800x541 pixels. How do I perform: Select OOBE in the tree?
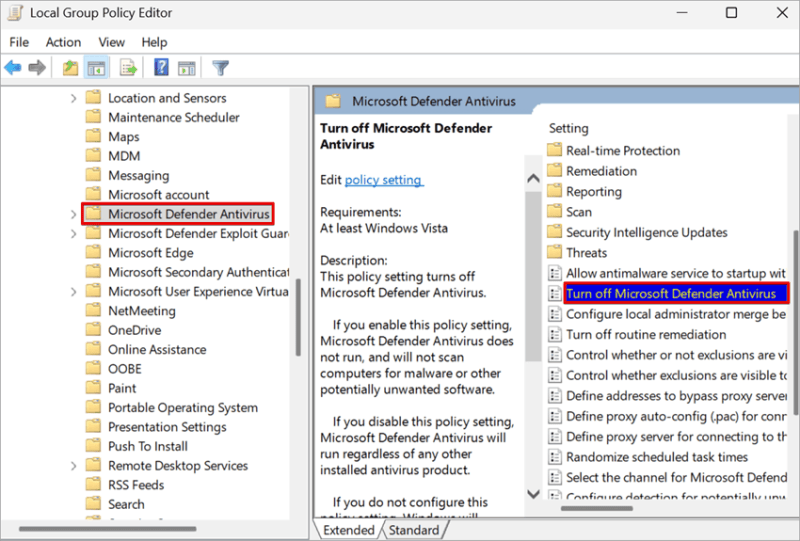point(124,368)
